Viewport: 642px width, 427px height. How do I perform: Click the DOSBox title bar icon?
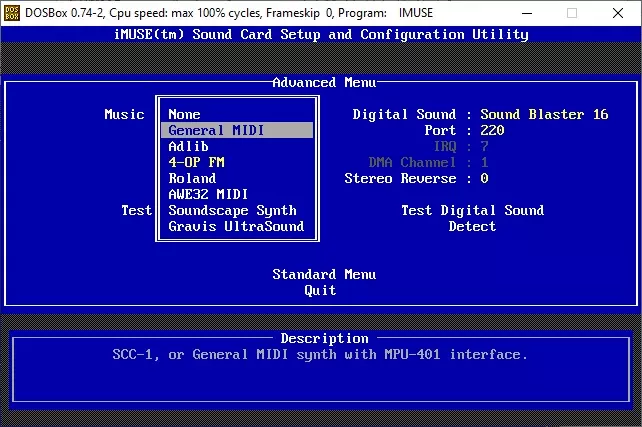[x=11, y=13]
